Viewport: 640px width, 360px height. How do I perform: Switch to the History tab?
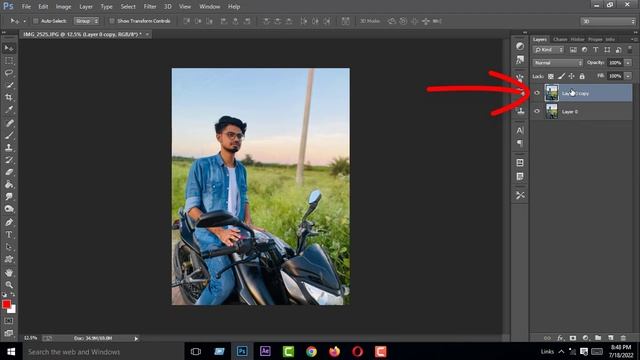click(x=577, y=39)
